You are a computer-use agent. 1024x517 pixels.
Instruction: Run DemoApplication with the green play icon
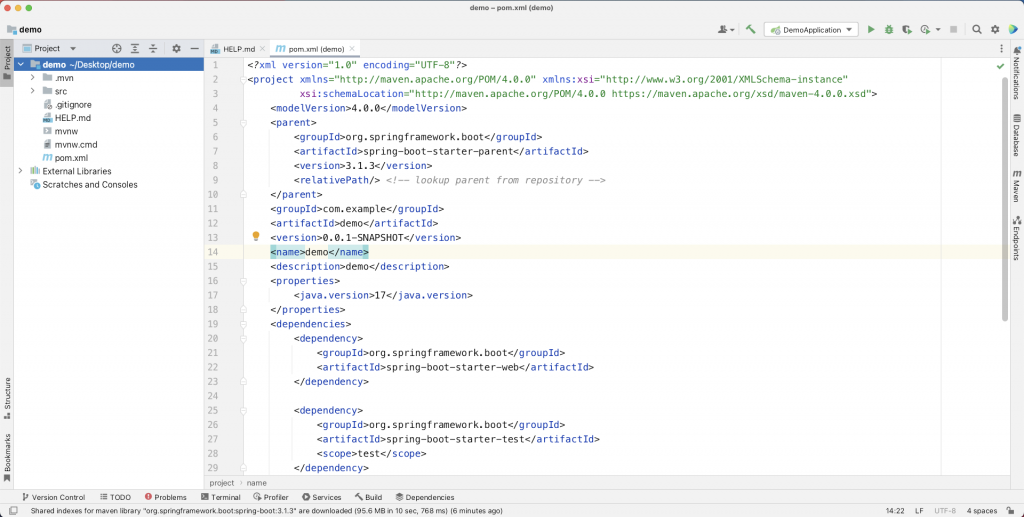coord(871,29)
